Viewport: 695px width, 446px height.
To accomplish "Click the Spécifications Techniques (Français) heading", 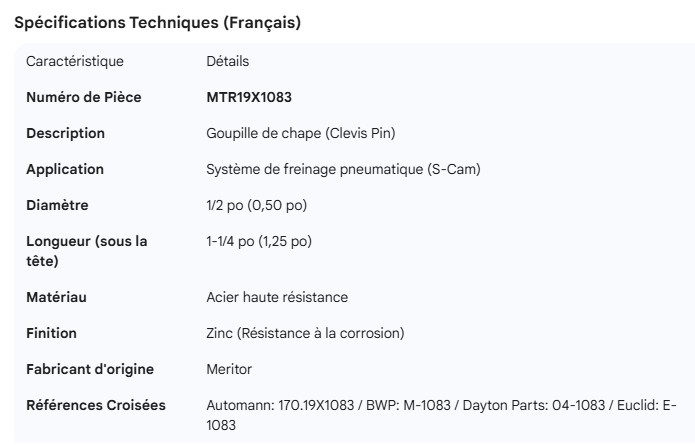I will tap(157, 23).
